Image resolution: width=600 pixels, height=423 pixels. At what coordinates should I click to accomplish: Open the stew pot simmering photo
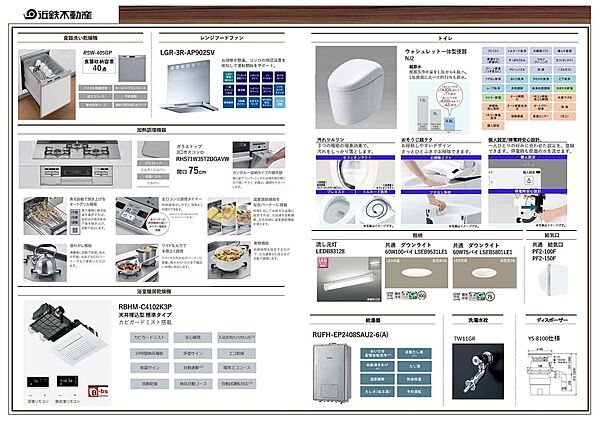229,260
